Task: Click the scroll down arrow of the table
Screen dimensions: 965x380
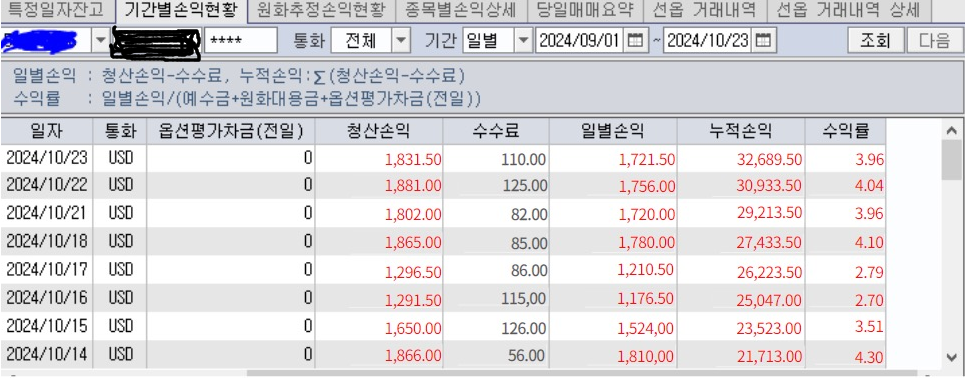Action: coord(951,357)
